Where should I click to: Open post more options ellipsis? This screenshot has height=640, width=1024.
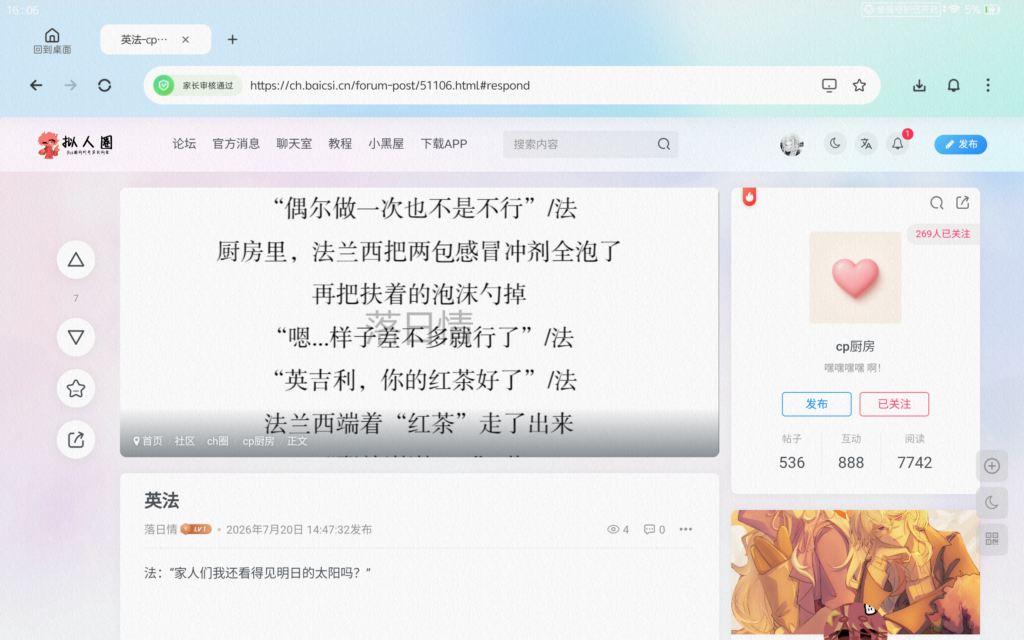pos(685,530)
